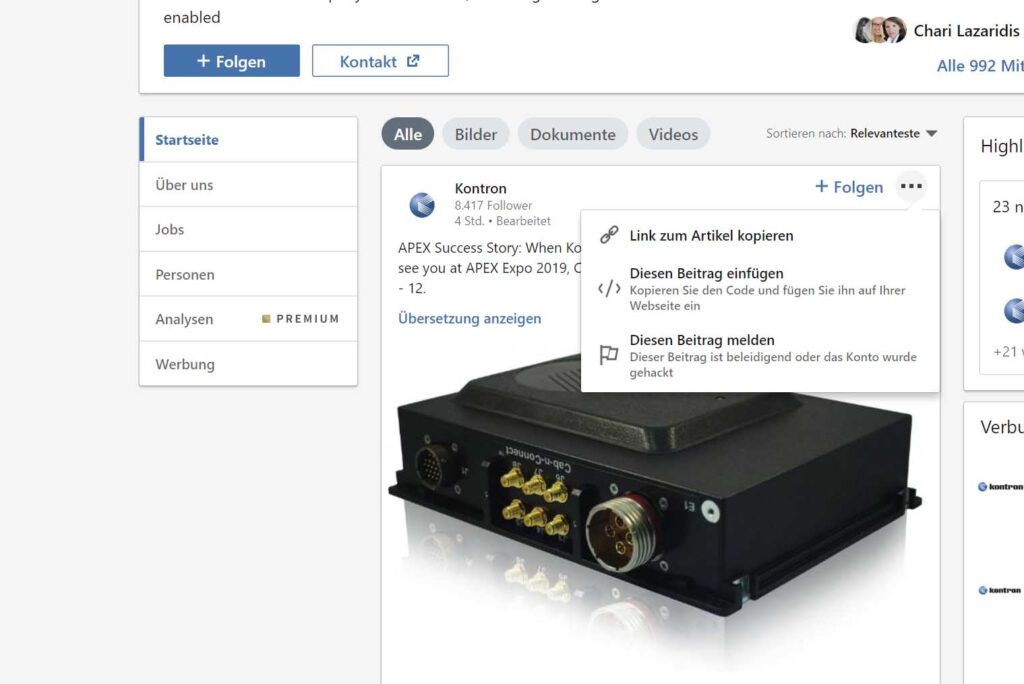The width and height of the screenshot is (1024, 684).
Task: Click the chain link copy icon
Action: 609,236
